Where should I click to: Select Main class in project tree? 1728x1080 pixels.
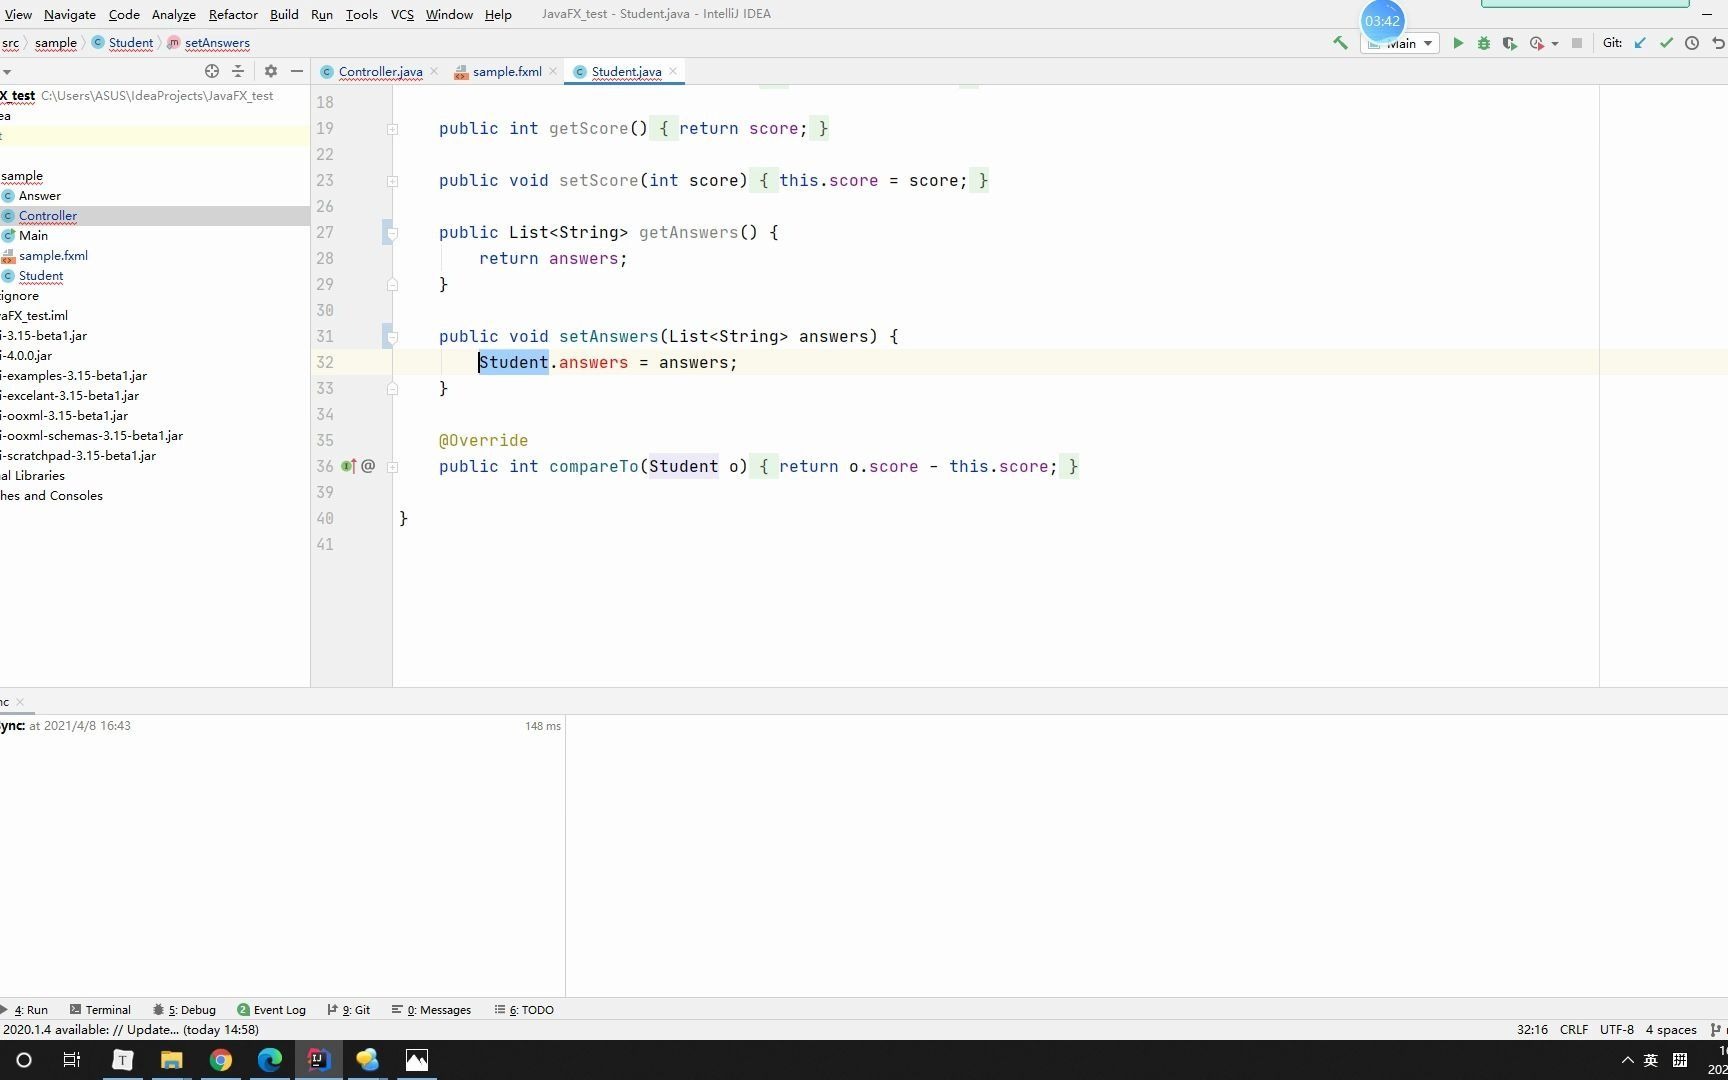point(33,236)
